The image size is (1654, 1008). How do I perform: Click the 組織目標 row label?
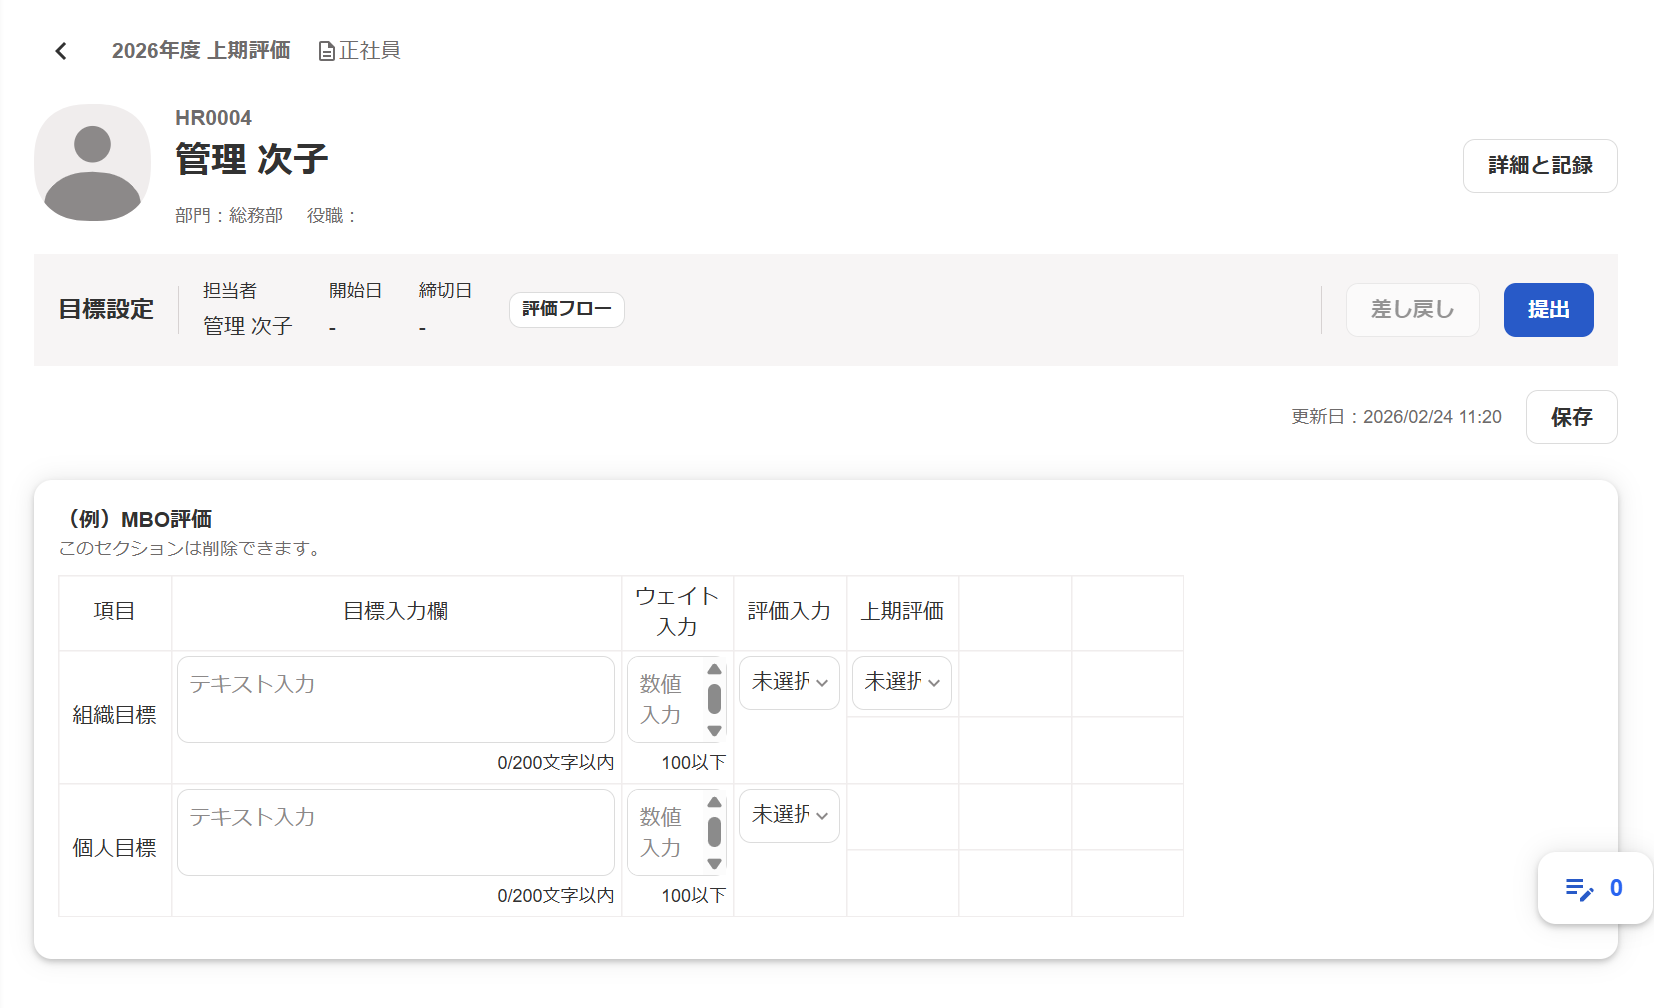coord(114,715)
